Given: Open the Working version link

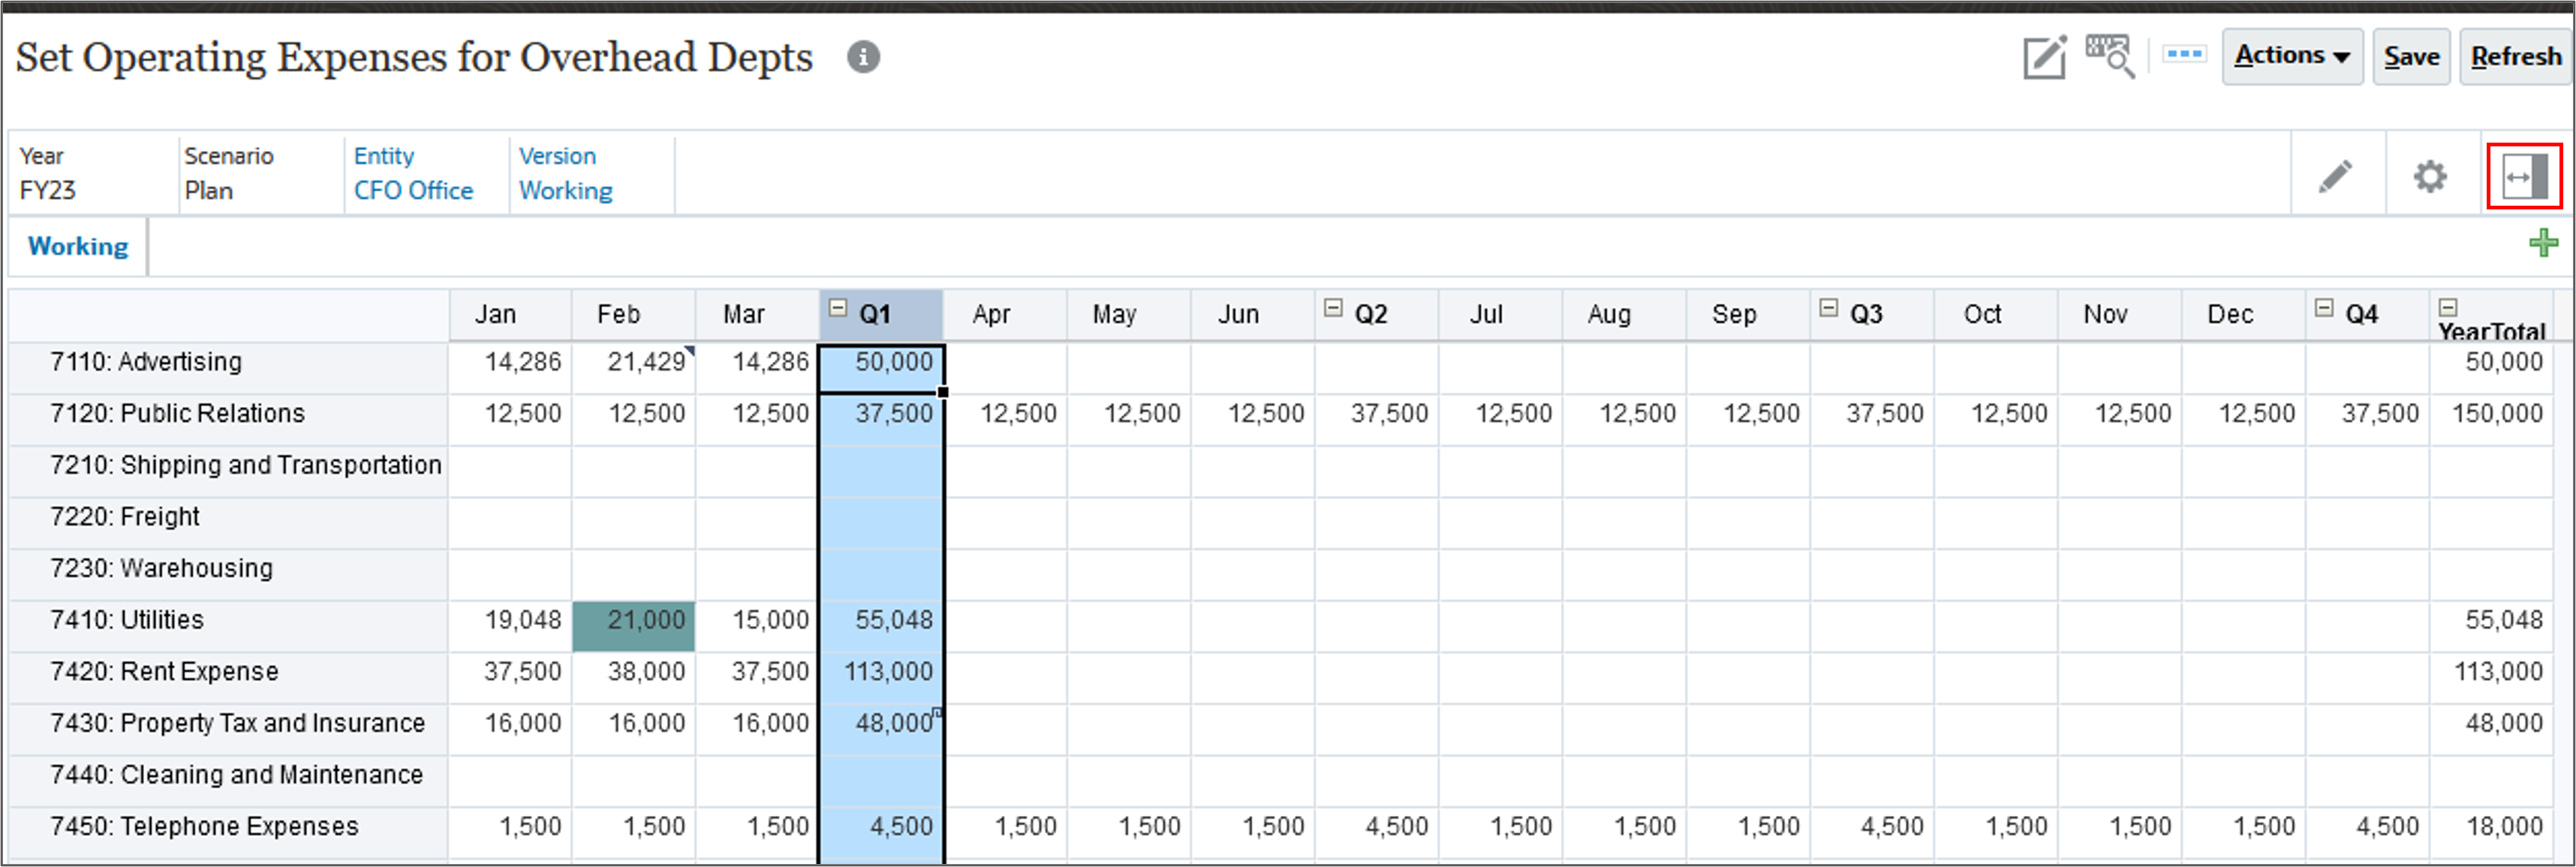Looking at the screenshot, I should 565,190.
